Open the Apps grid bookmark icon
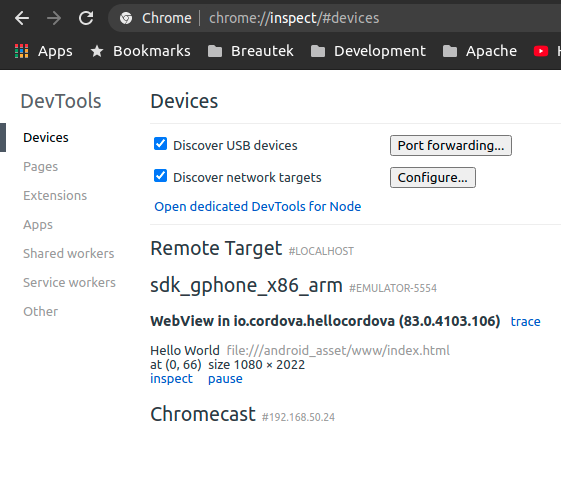The image size is (561, 483). pyautogui.click(x=21, y=51)
